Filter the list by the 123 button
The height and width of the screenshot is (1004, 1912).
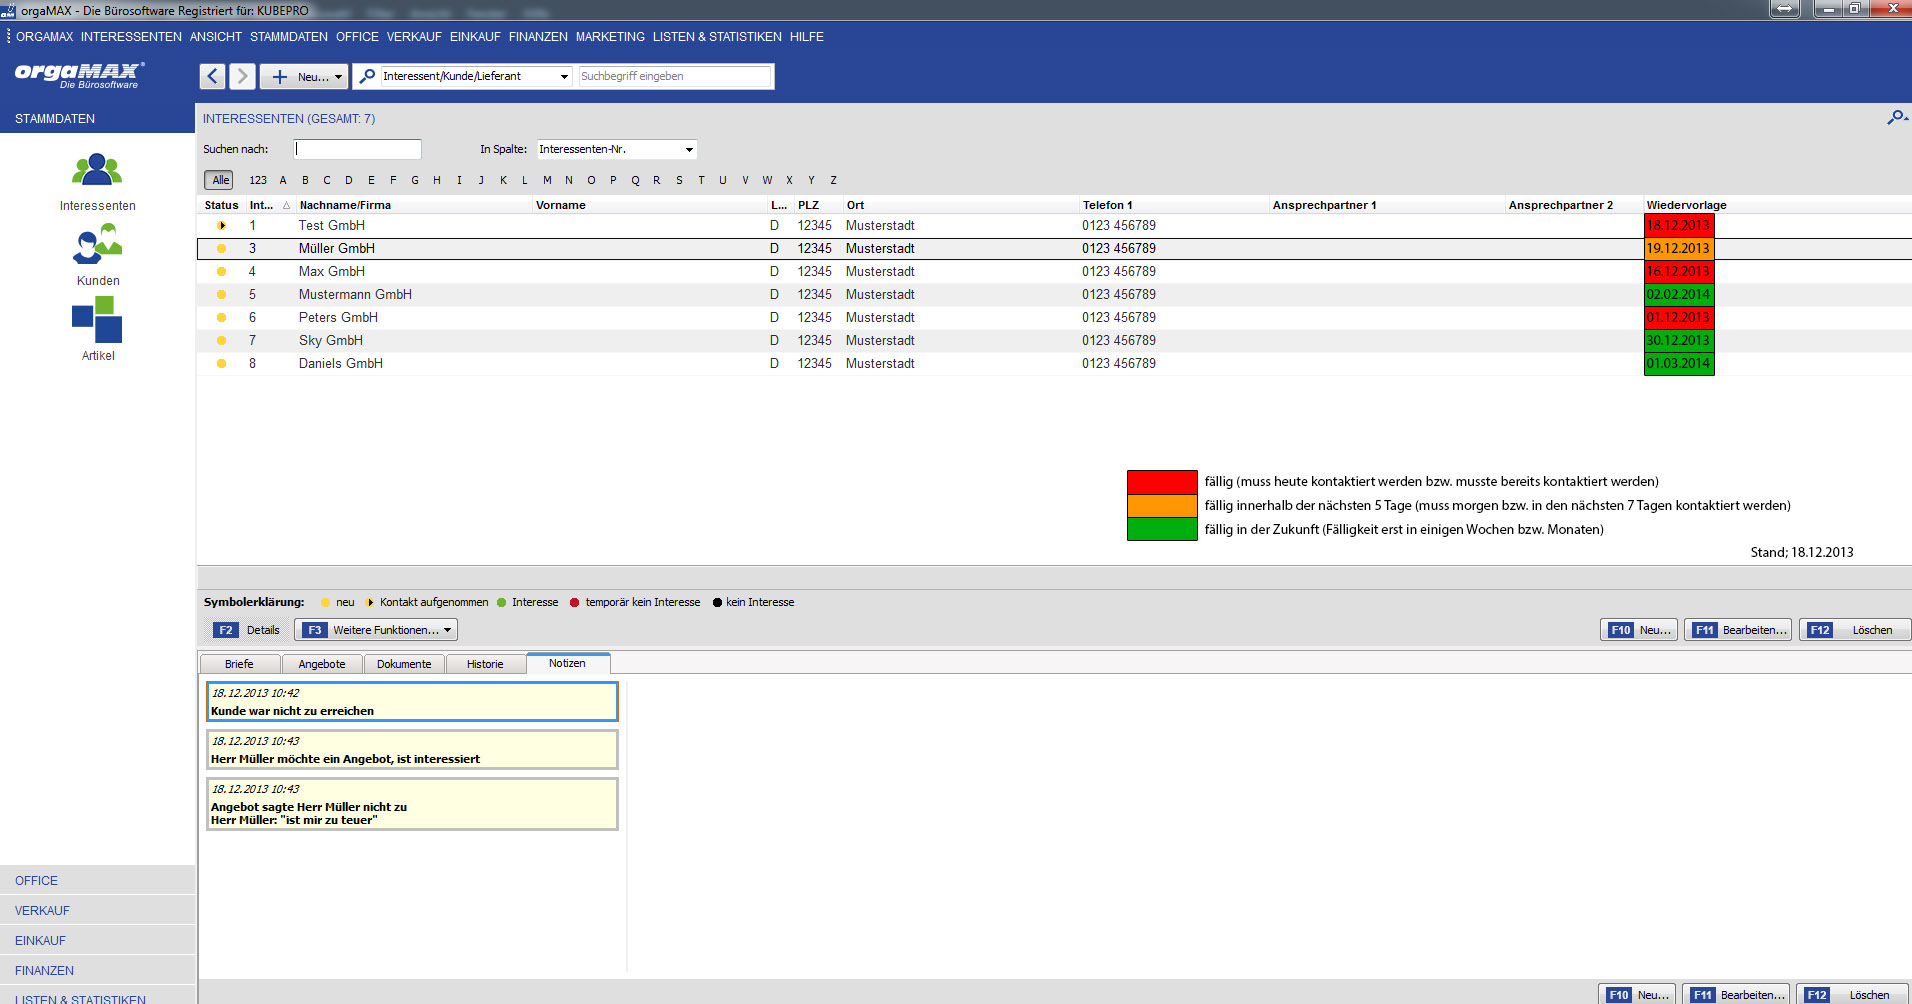coord(258,180)
